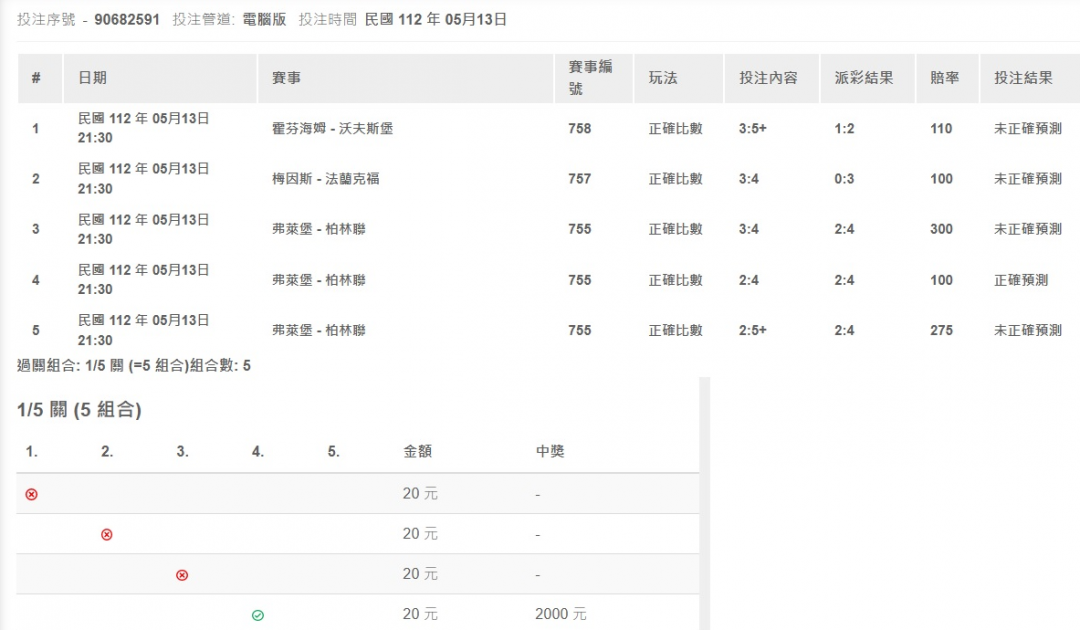Click match number 757

580,179
